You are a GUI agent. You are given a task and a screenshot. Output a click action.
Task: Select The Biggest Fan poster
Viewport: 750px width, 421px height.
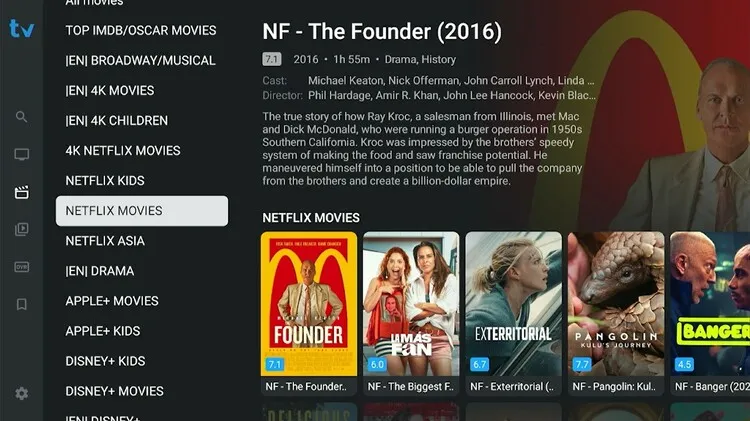coord(411,313)
